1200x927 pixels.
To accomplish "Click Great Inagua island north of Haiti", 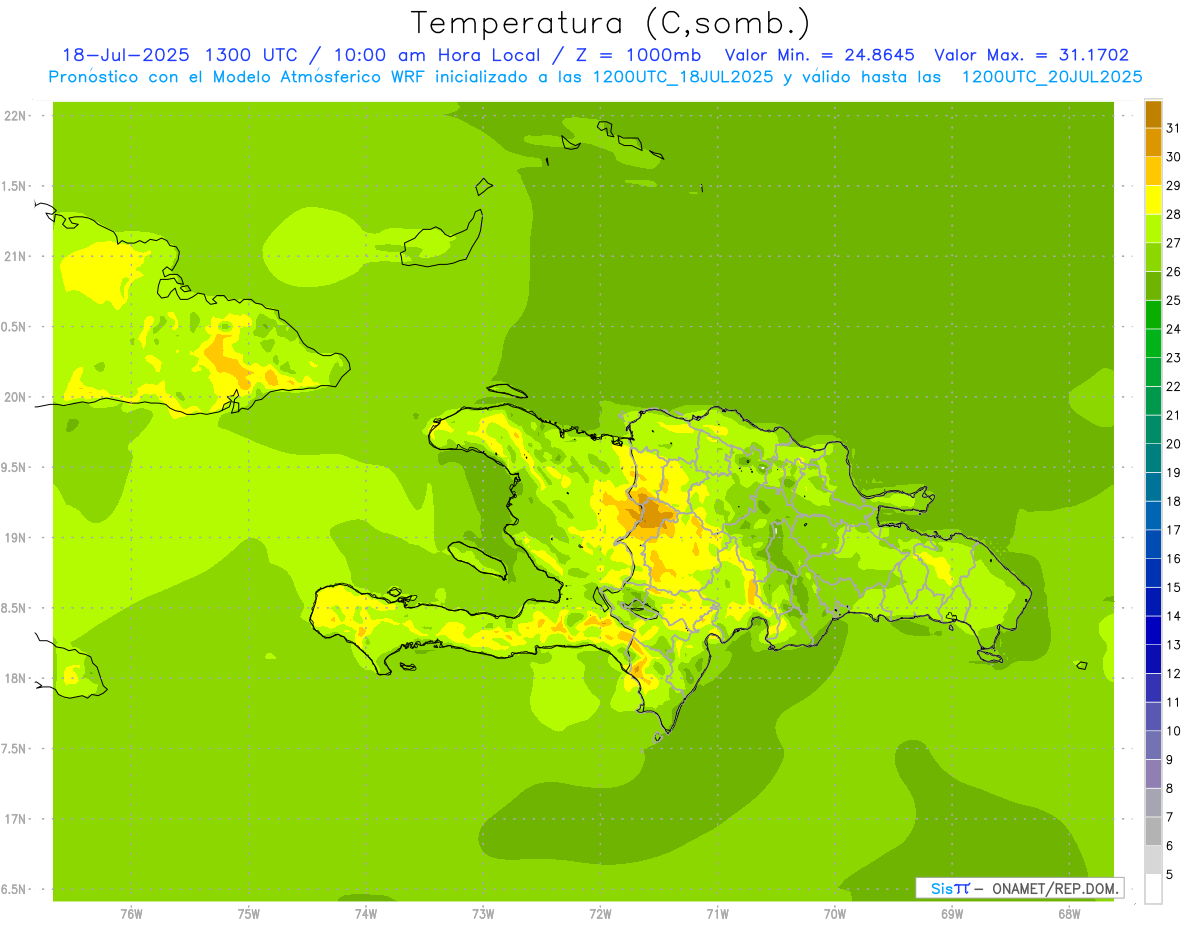I will tap(443, 242).
